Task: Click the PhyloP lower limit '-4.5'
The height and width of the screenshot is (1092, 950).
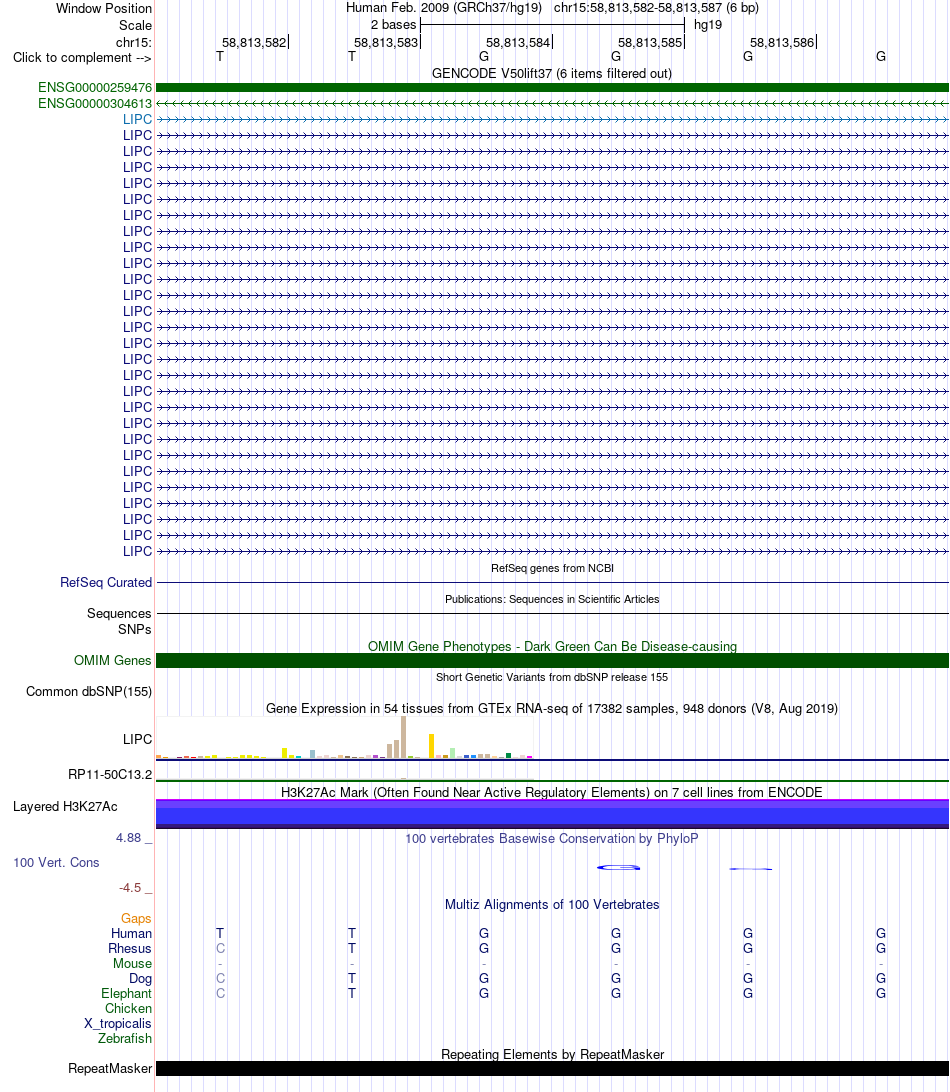Action: pyautogui.click(x=130, y=888)
